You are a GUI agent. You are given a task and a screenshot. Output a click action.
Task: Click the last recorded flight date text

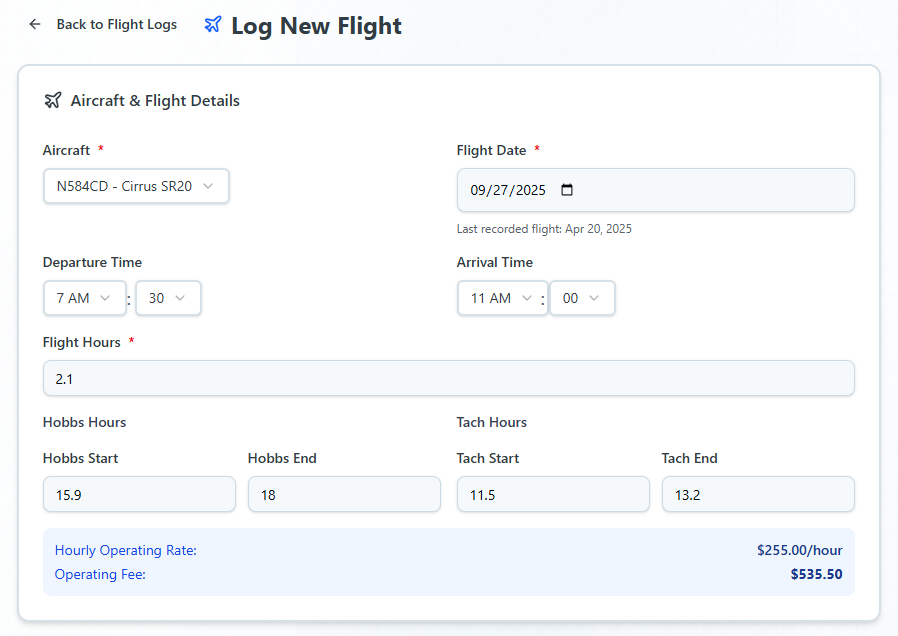(544, 228)
